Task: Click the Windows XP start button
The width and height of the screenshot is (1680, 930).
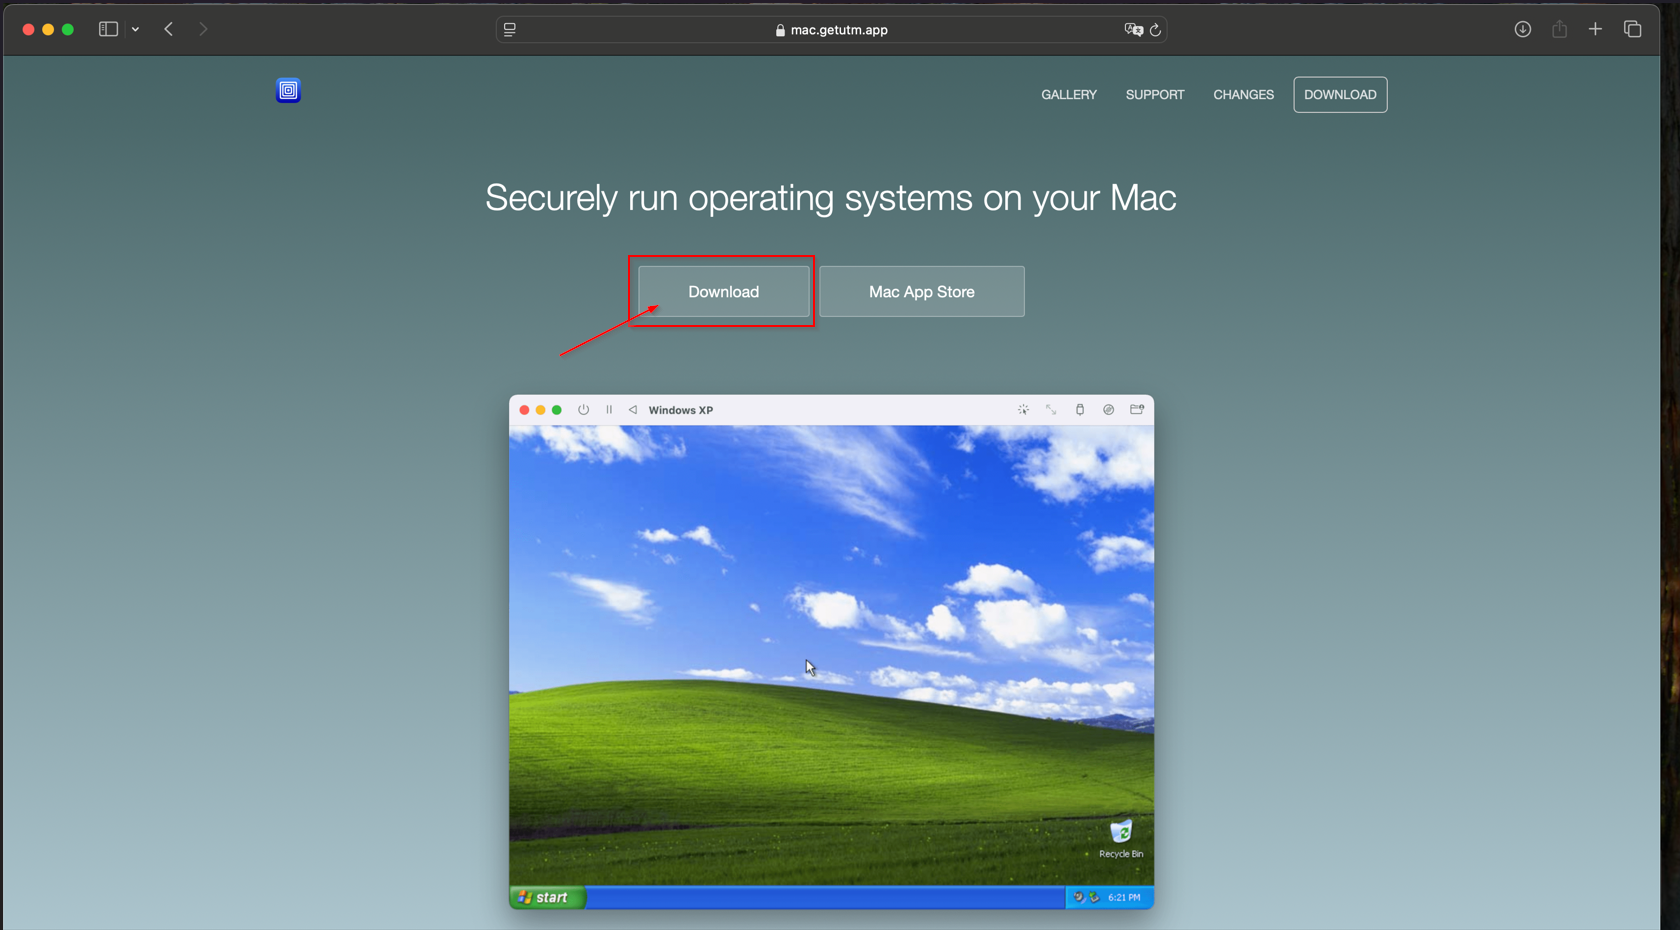Action: [547, 897]
